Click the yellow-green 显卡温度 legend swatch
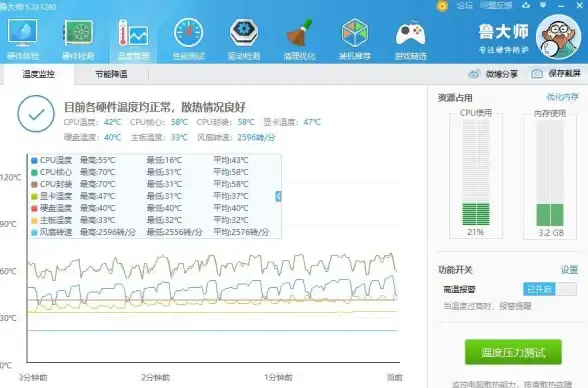This screenshot has width=588, height=388. tap(34, 196)
